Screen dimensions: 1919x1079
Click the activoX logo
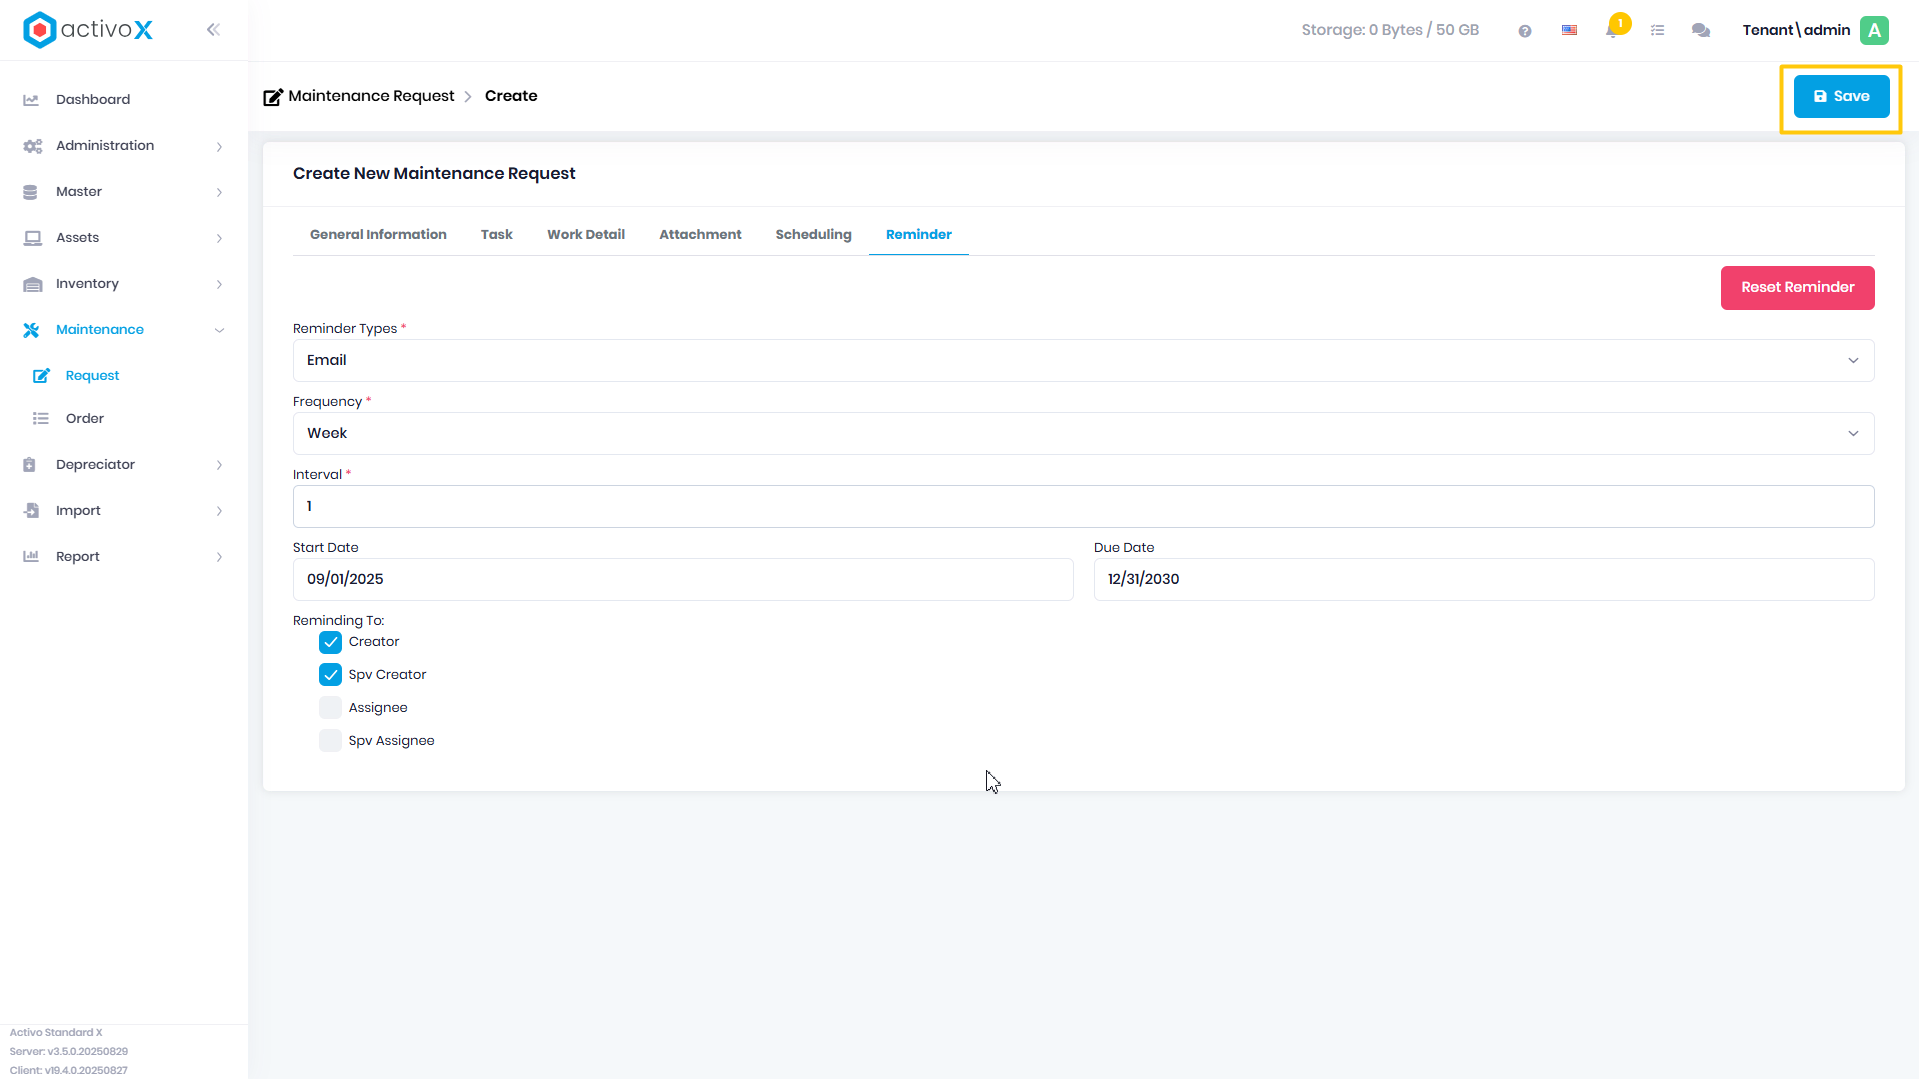pyautogui.click(x=88, y=30)
